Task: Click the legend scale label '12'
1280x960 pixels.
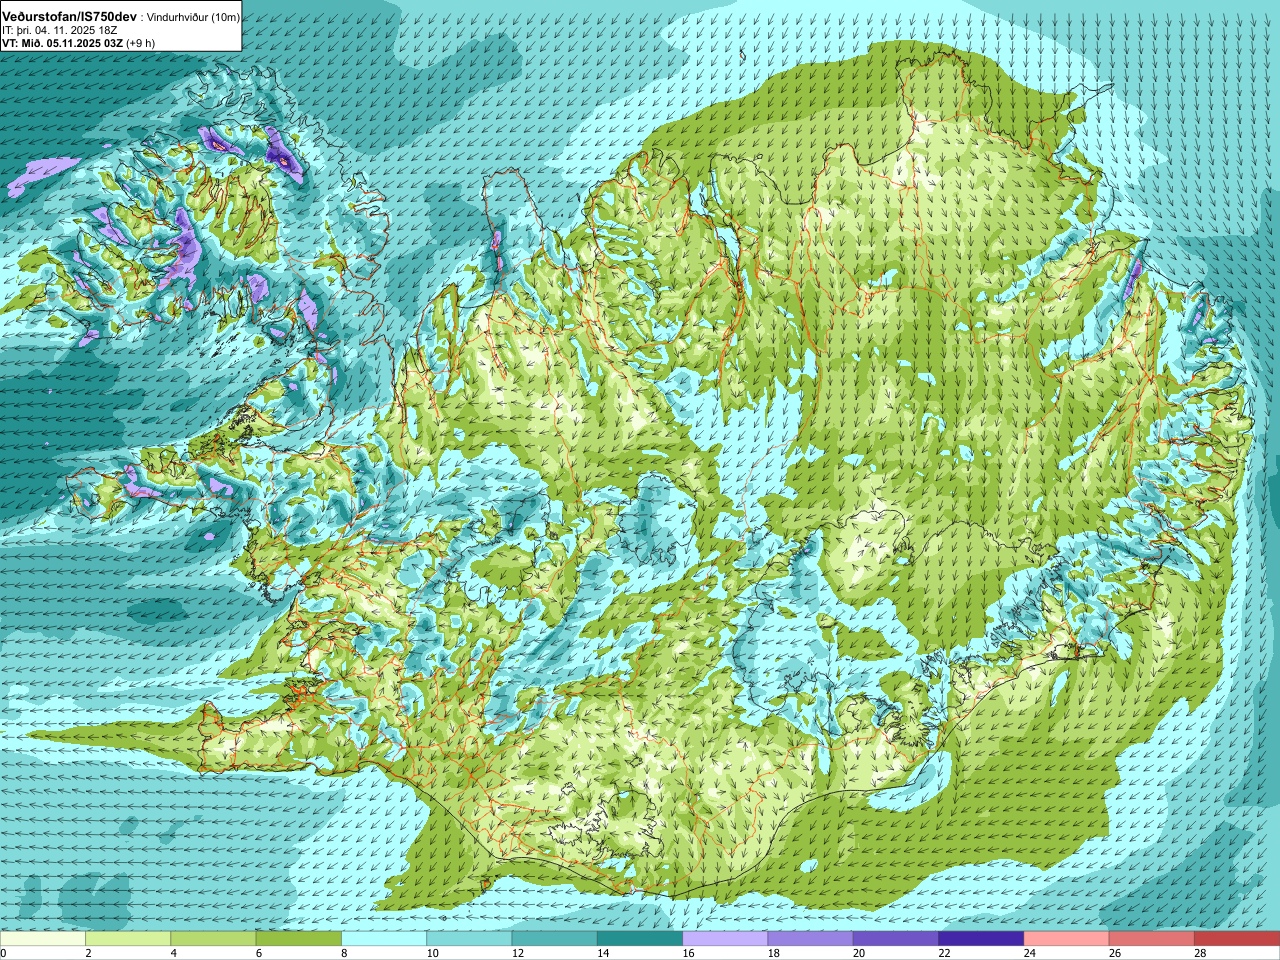Action: (x=518, y=953)
